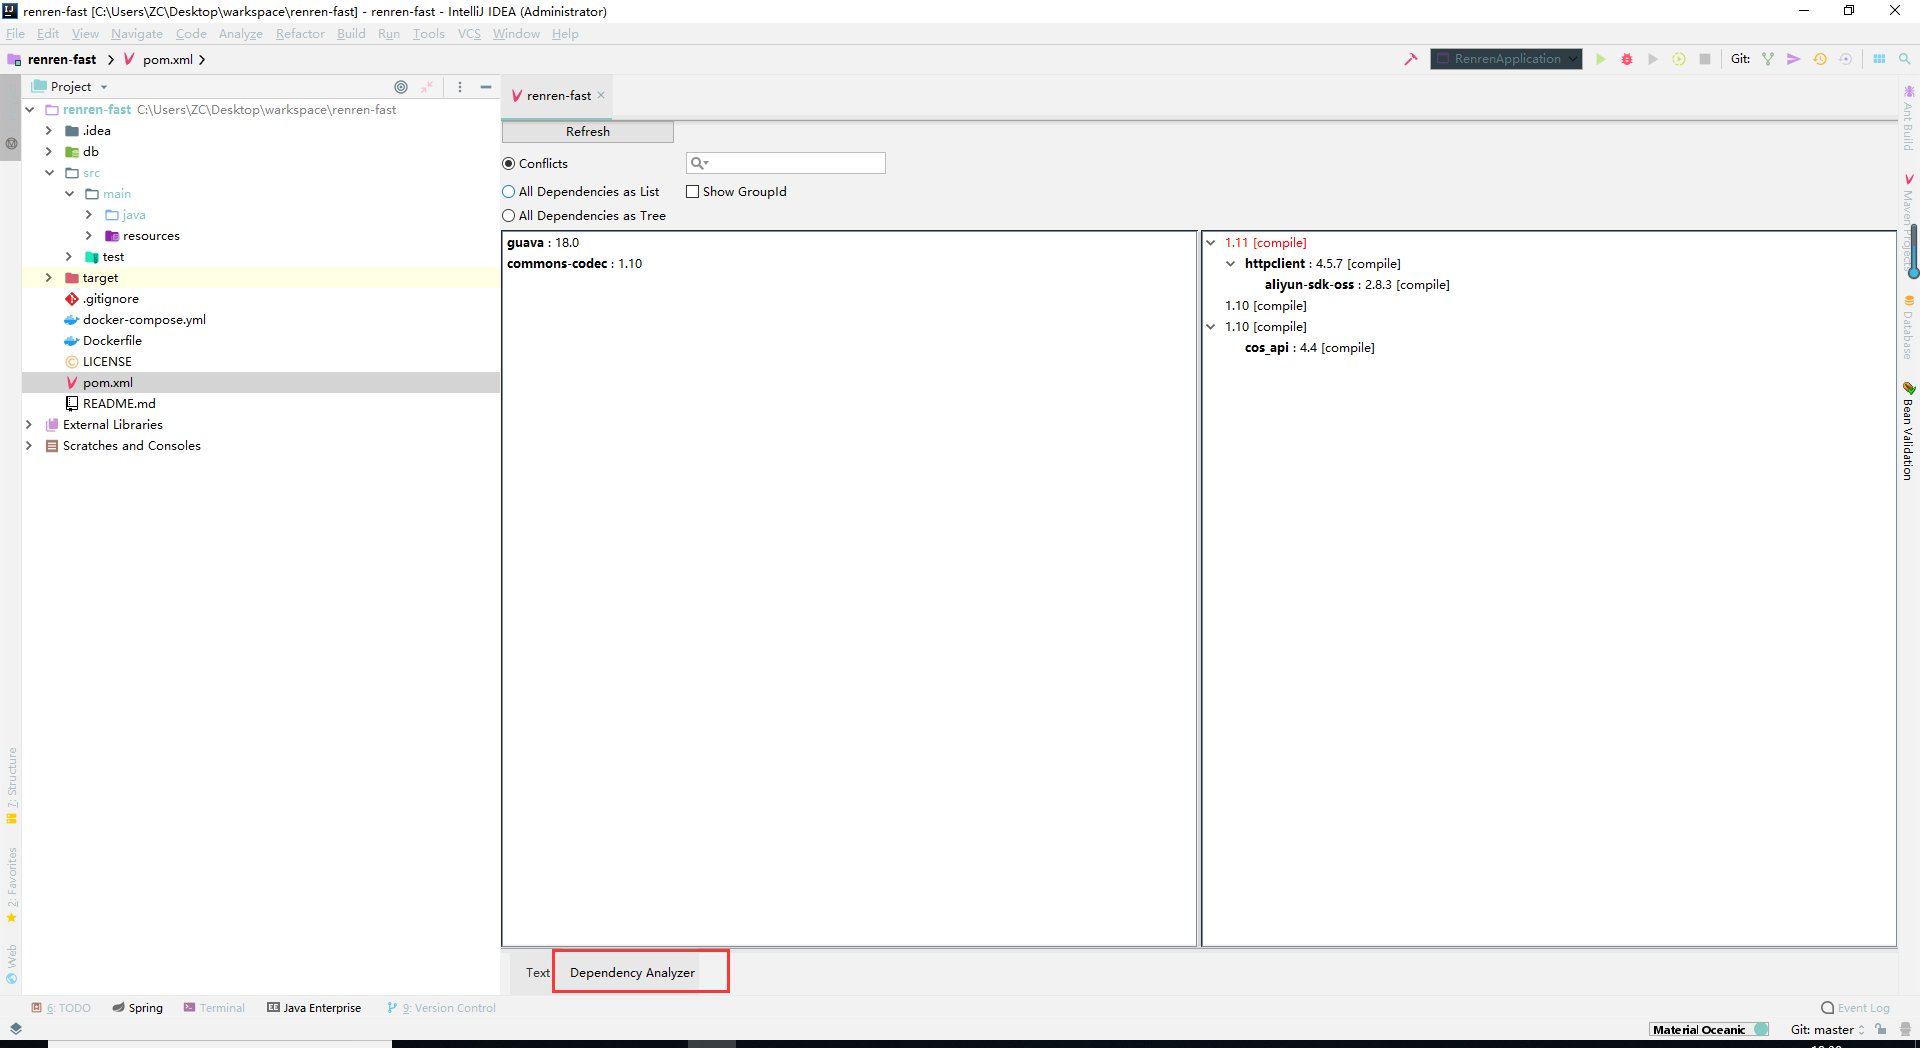The height and width of the screenshot is (1048, 1920).
Task: Open the Git master branch selector
Action: (1828, 1029)
